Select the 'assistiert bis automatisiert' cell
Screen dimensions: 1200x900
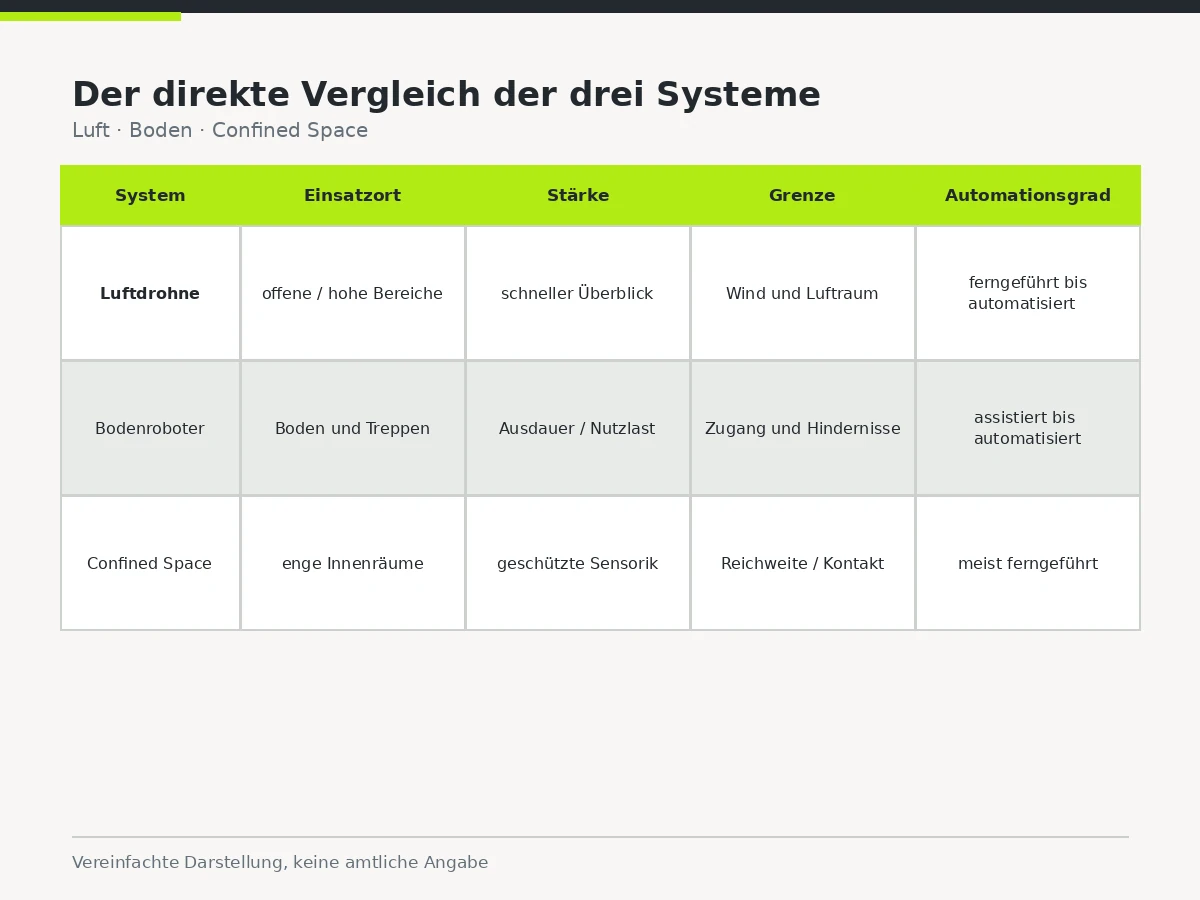(1028, 428)
